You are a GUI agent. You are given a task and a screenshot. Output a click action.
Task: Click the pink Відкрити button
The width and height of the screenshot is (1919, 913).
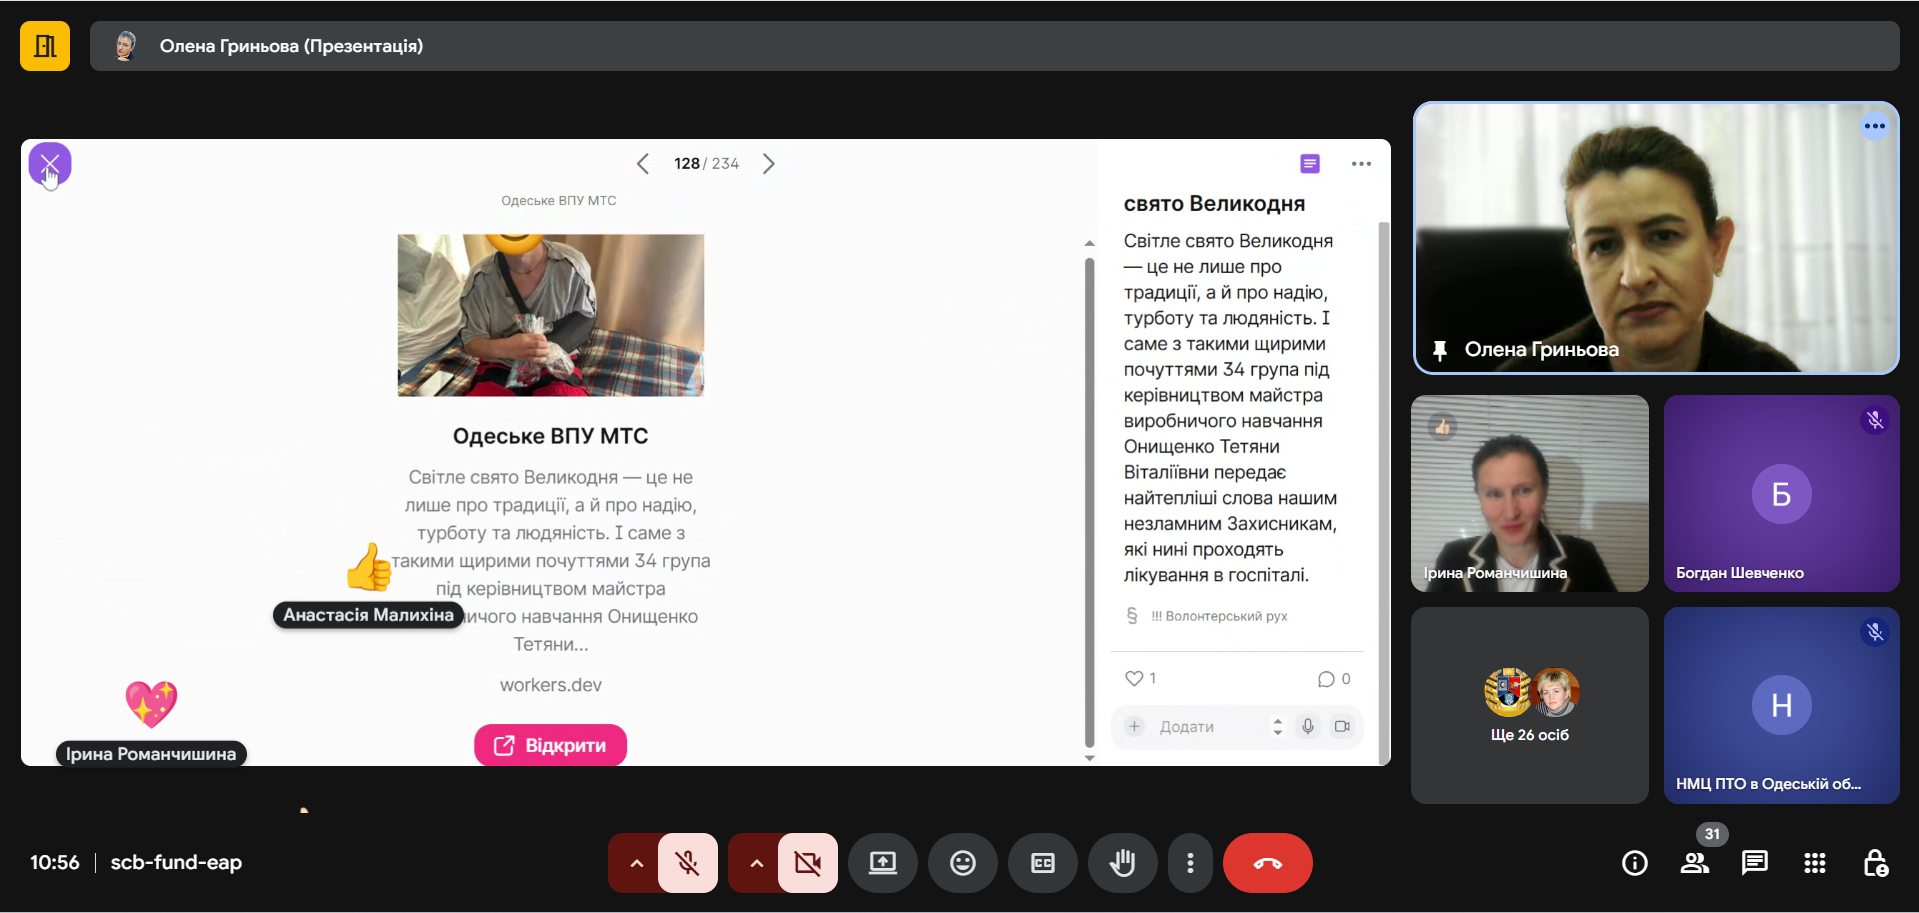550,745
